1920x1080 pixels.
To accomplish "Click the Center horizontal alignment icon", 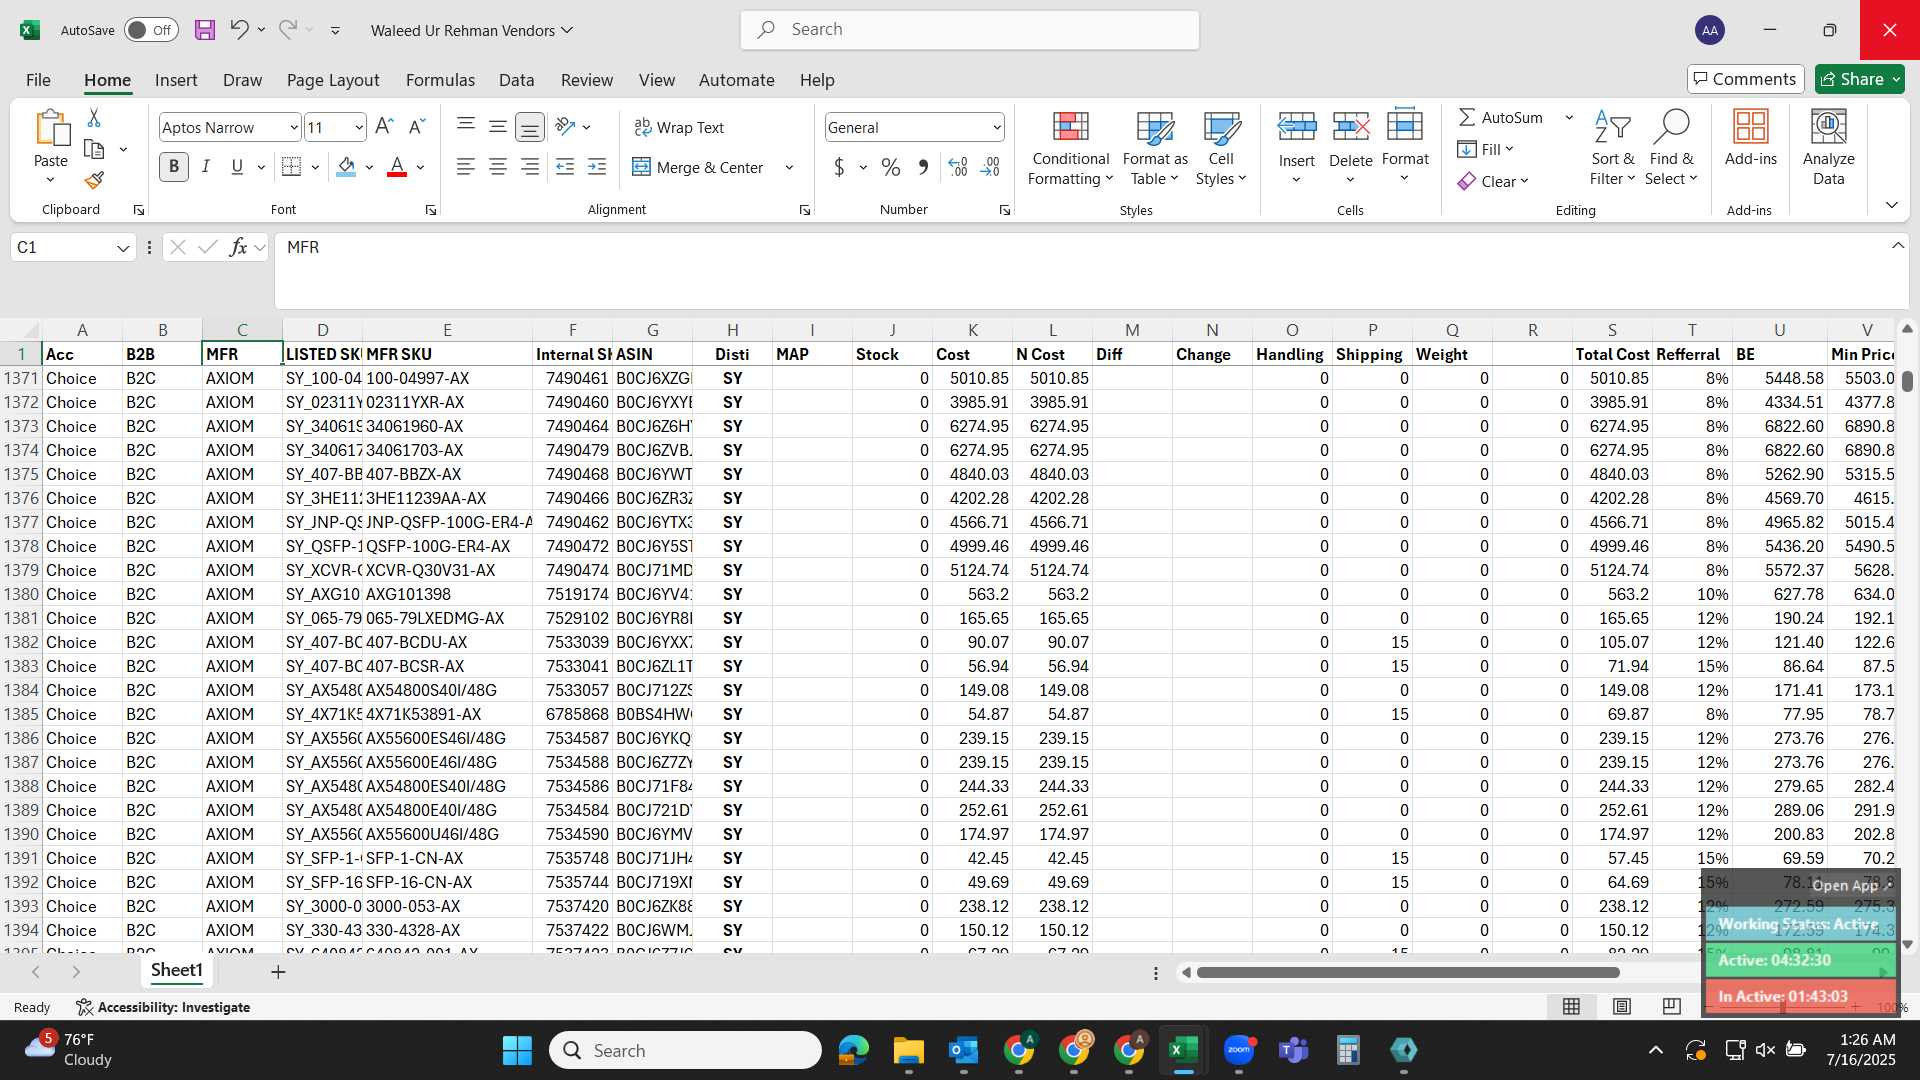I will (497, 167).
